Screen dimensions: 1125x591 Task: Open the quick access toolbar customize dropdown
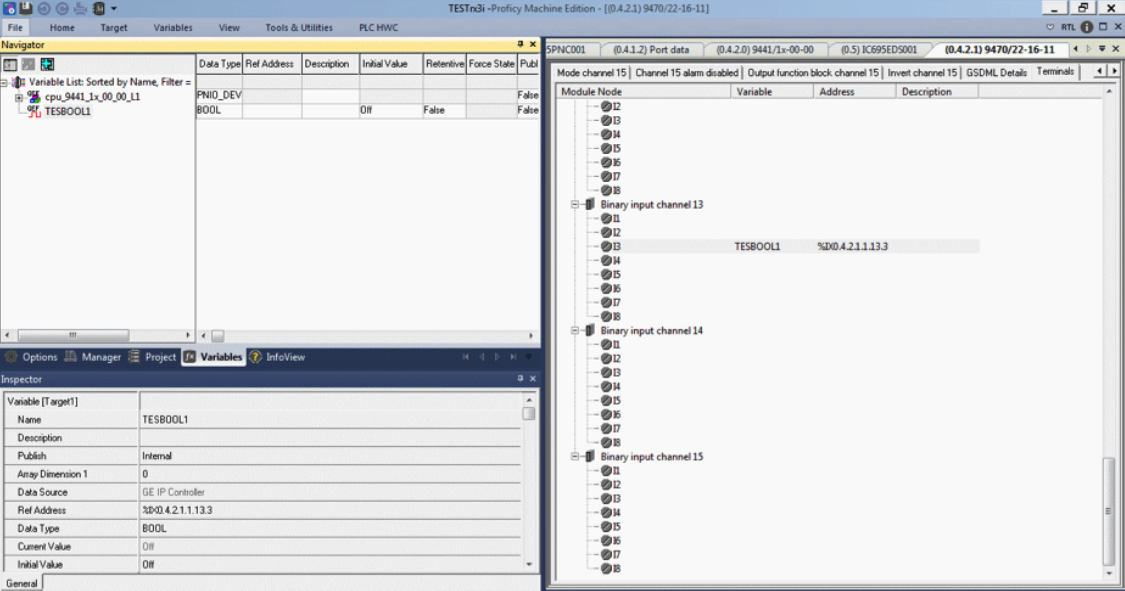point(113,9)
